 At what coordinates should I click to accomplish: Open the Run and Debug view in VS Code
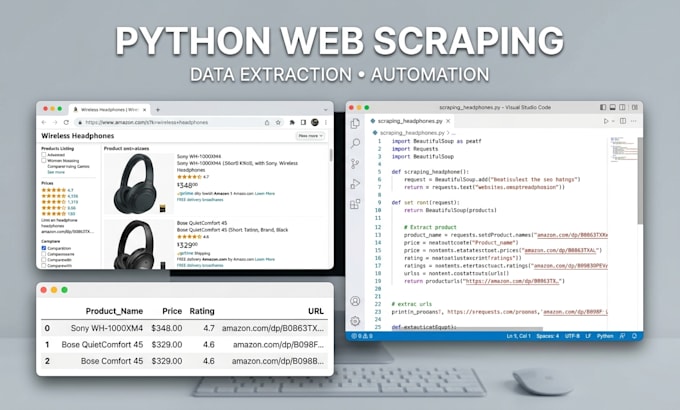tap(355, 184)
